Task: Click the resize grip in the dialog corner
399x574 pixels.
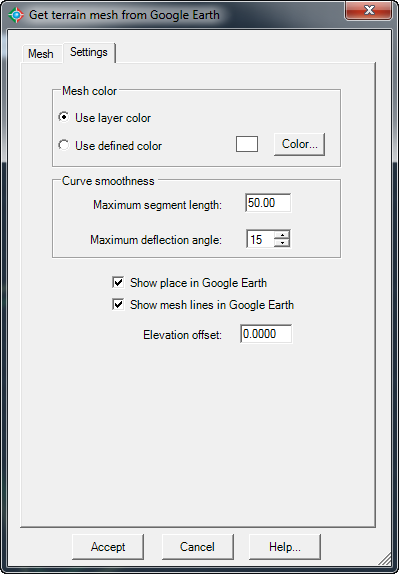Action: click(385, 560)
